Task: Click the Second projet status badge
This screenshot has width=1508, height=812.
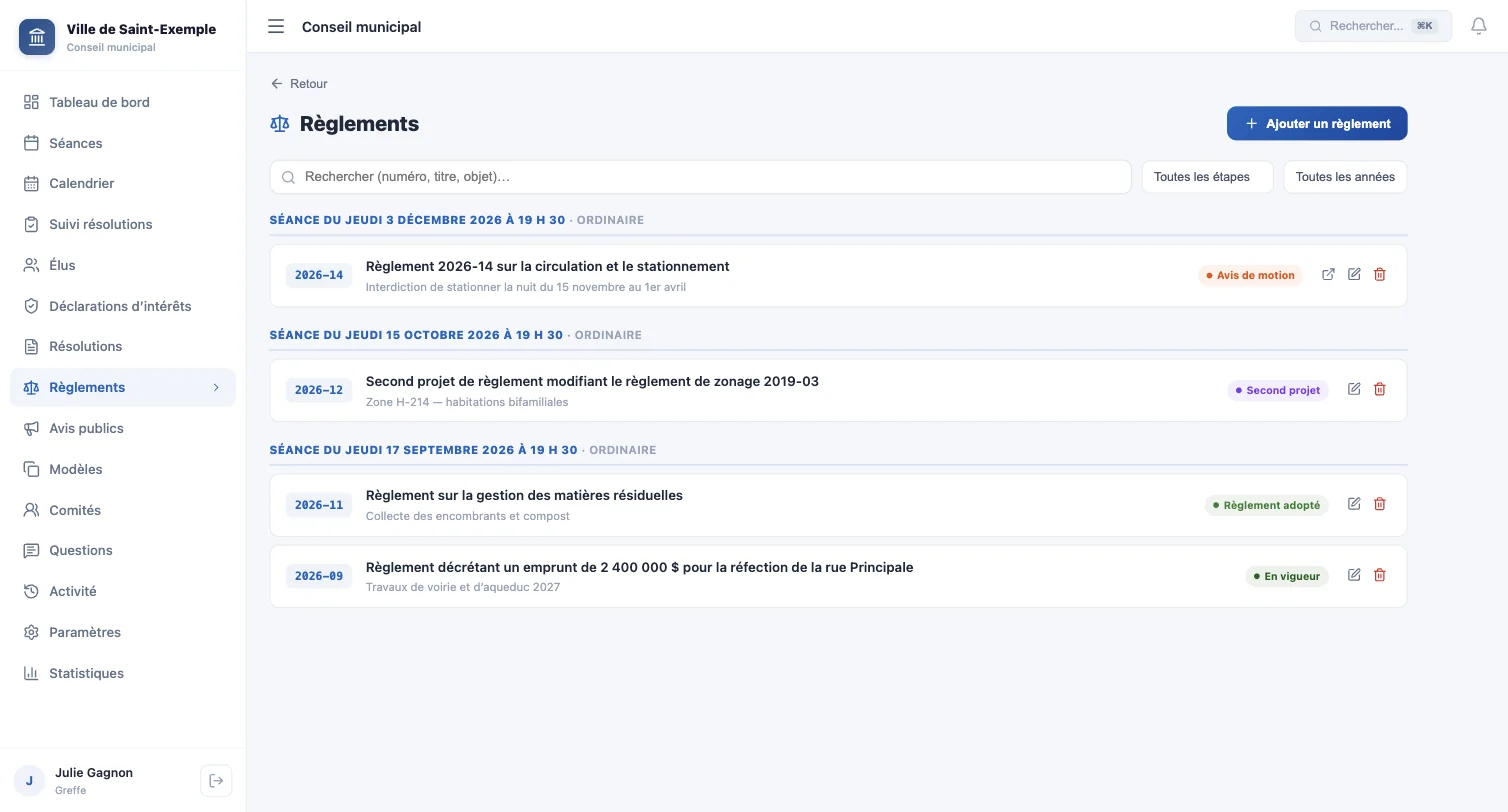Action: click(x=1278, y=390)
